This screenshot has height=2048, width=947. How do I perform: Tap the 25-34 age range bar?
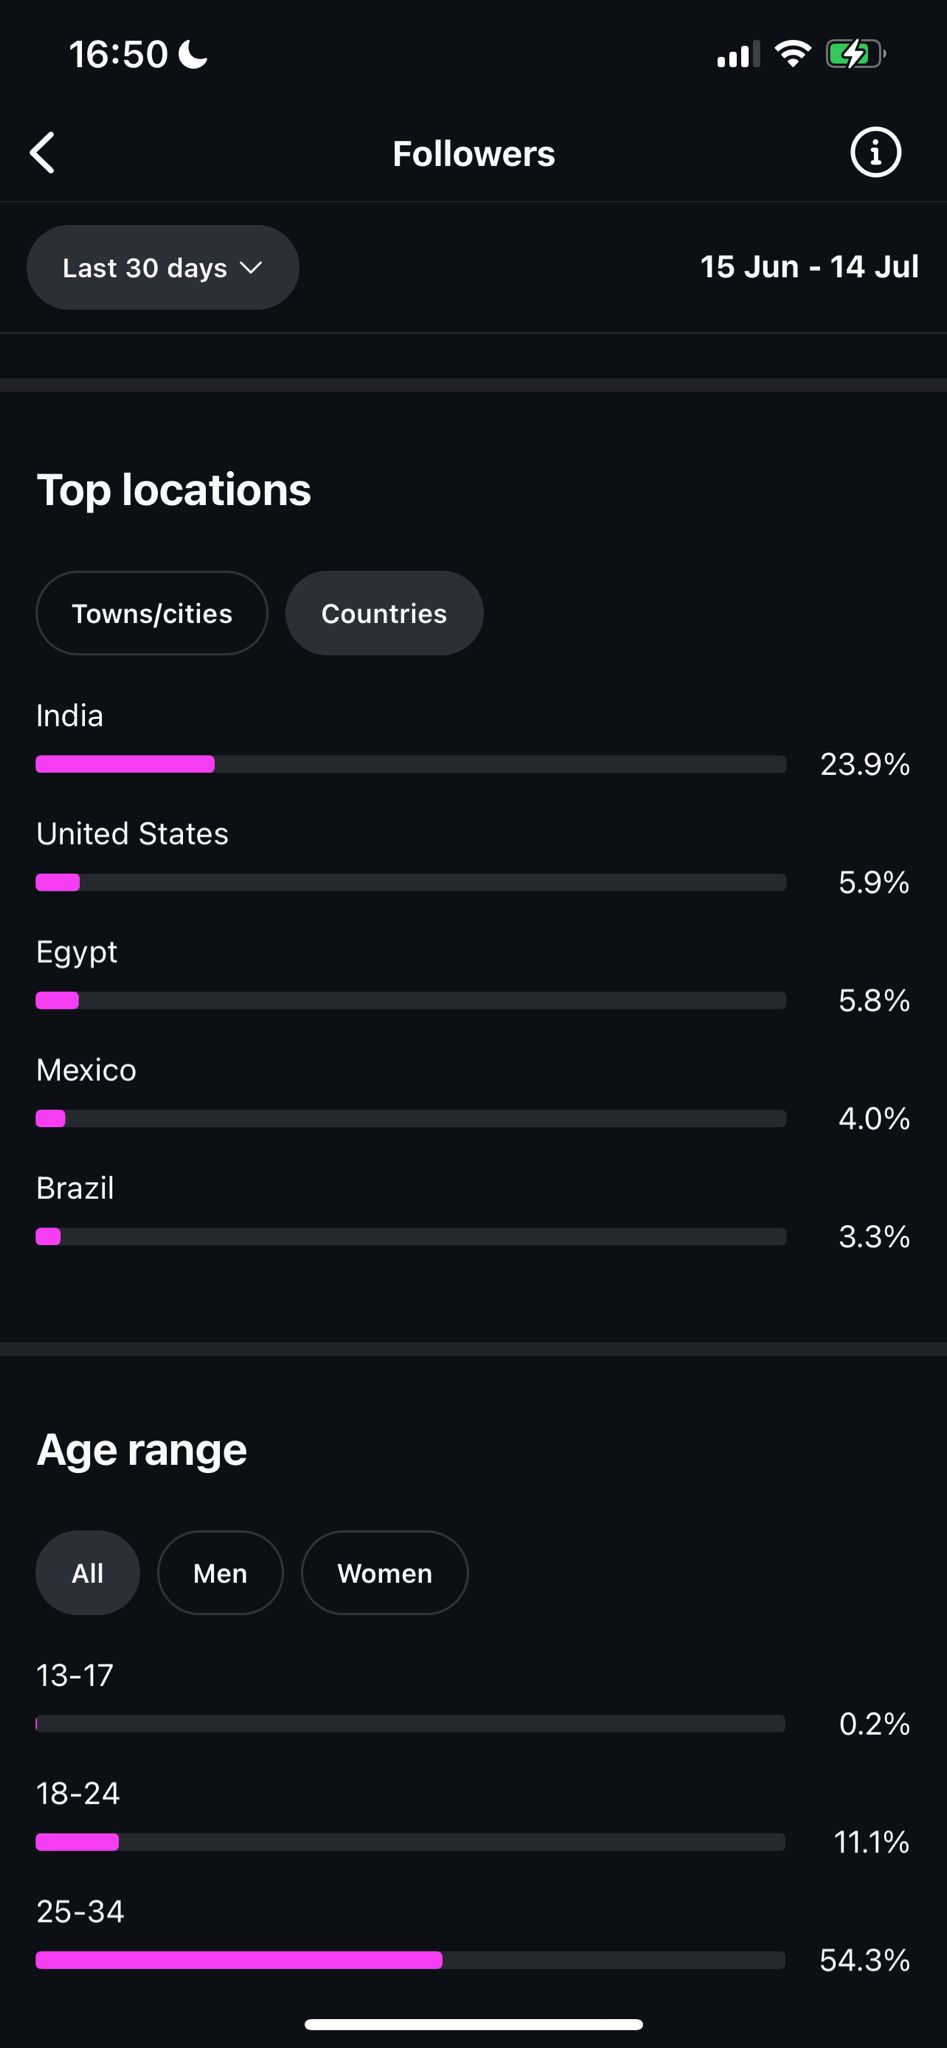click(x=410, y=1960)
